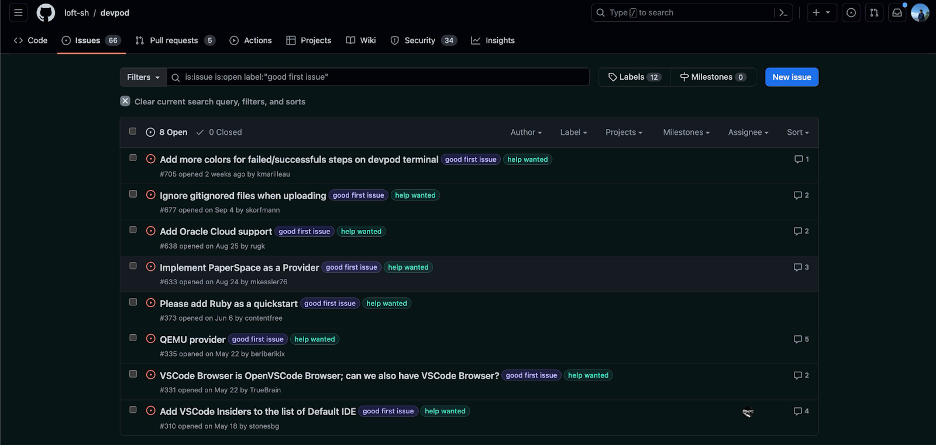Open the command palette icon in search bar

783,13
